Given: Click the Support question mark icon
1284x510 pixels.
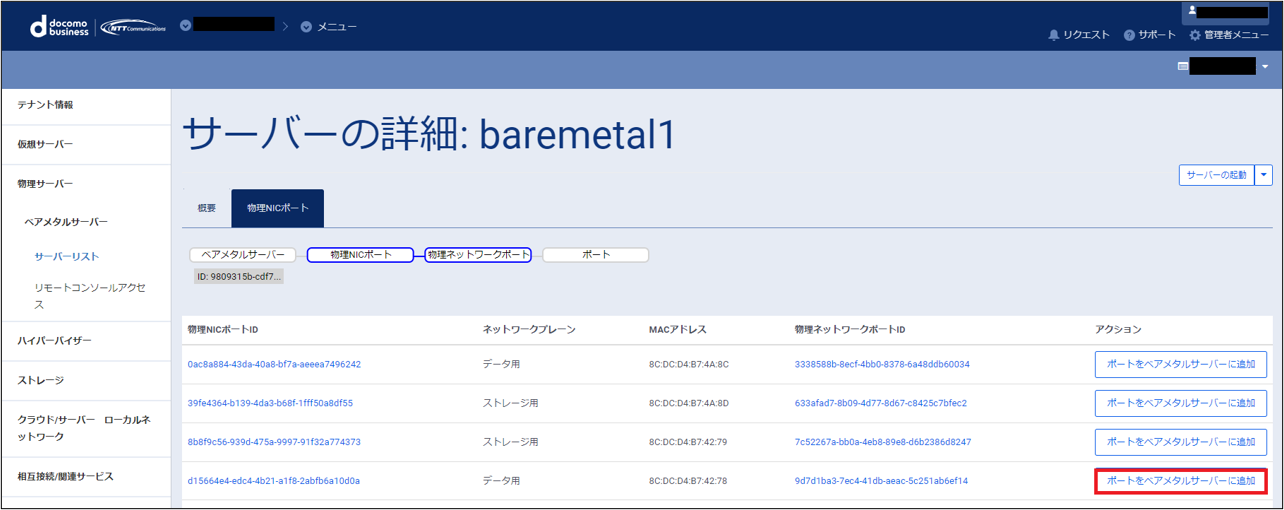Looking at the screenshot, I should point(1129,35).
